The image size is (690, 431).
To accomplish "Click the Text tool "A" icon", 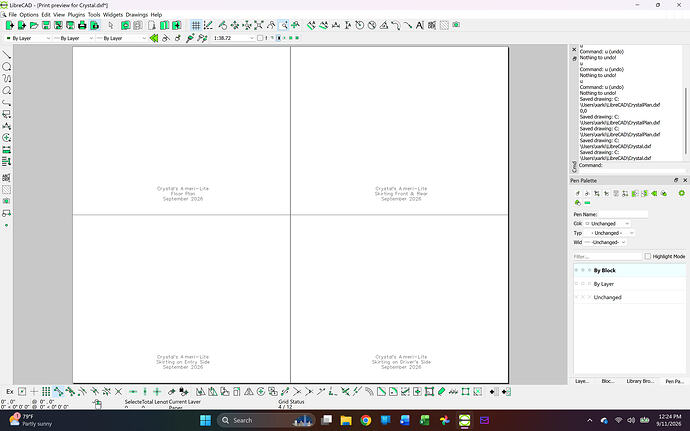I will [419, 26].
